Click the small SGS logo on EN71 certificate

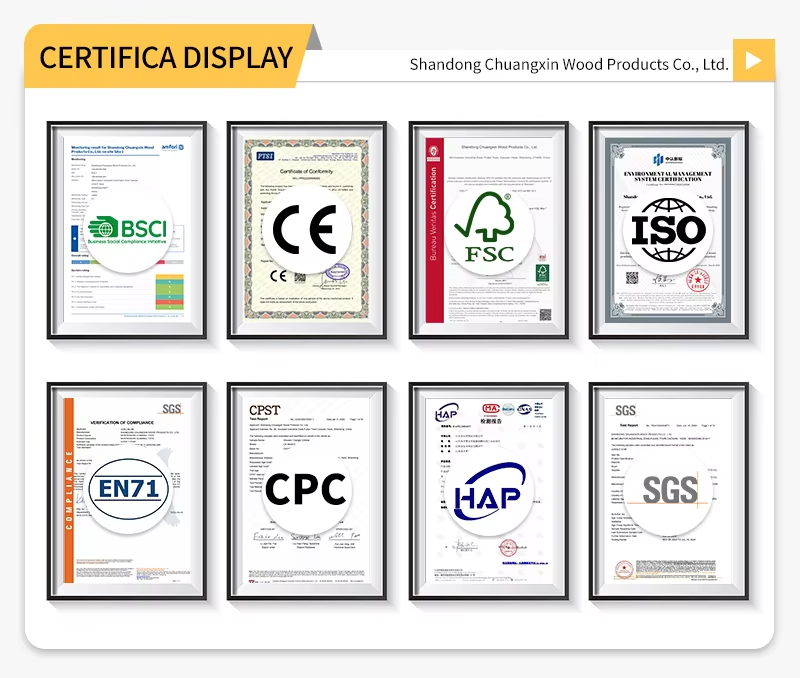(x=172, y=409)
